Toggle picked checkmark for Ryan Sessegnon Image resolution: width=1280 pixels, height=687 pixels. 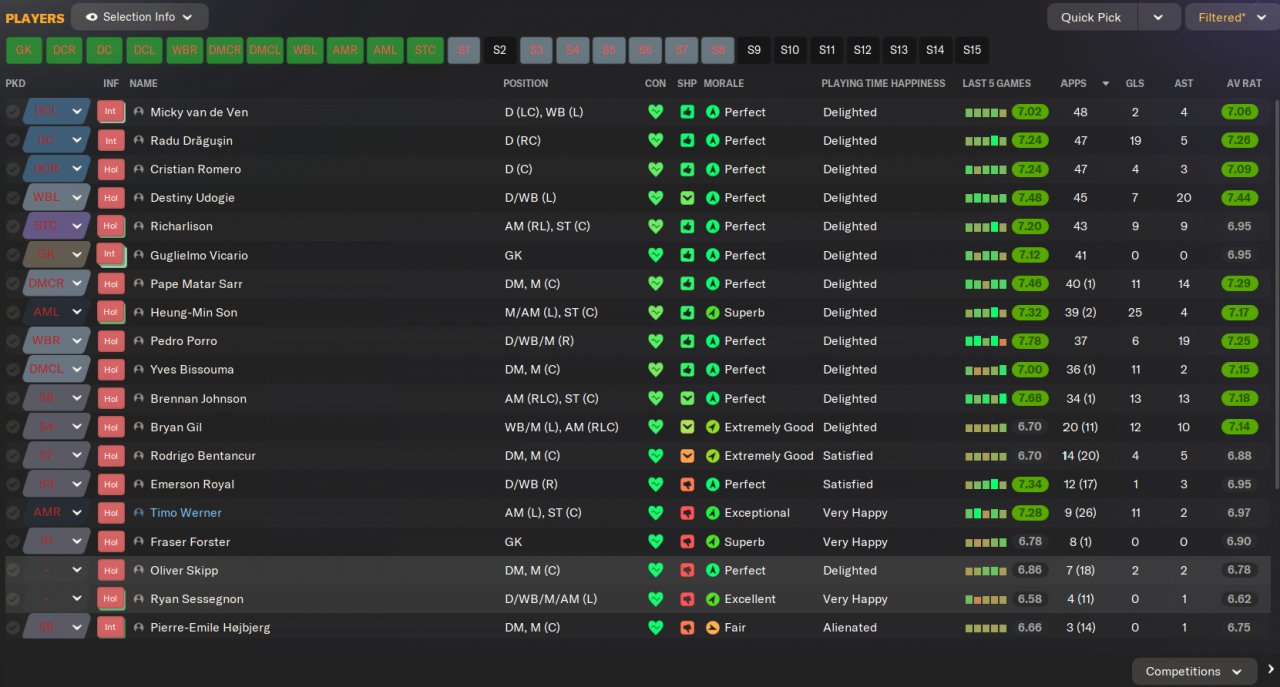point(13,598)
